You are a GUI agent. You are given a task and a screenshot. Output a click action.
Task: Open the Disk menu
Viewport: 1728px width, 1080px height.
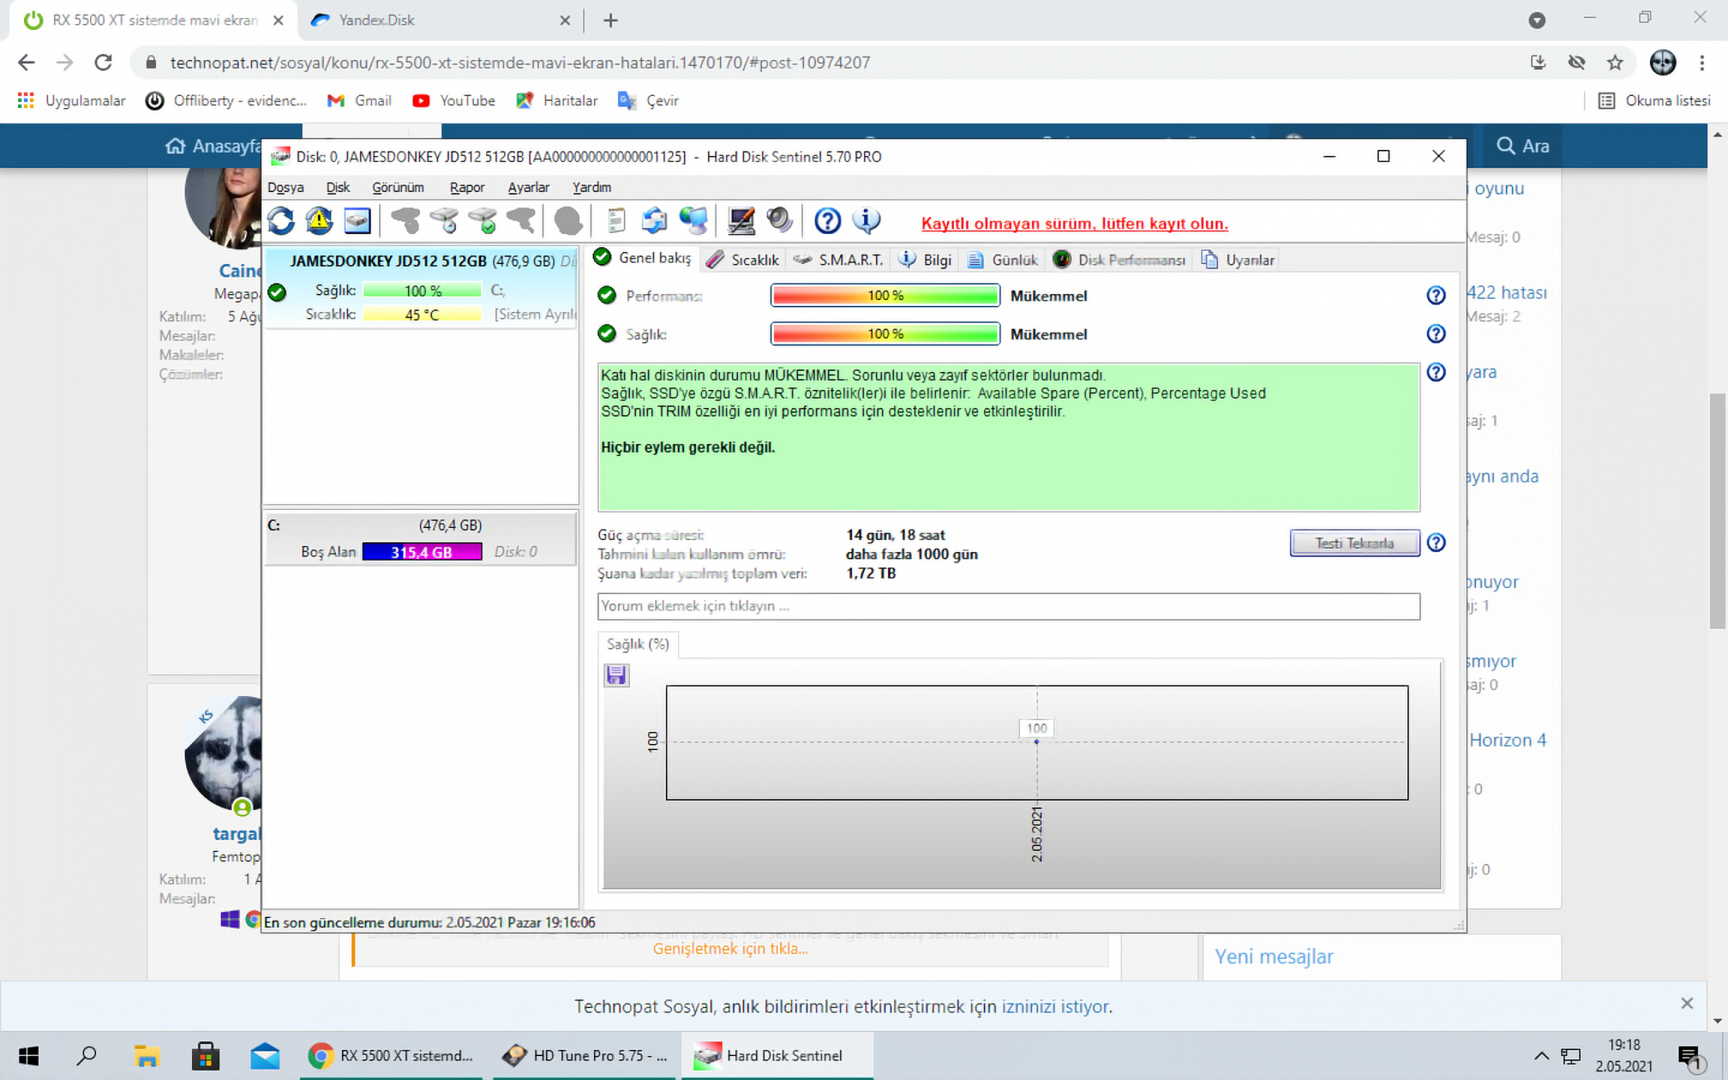338,187
